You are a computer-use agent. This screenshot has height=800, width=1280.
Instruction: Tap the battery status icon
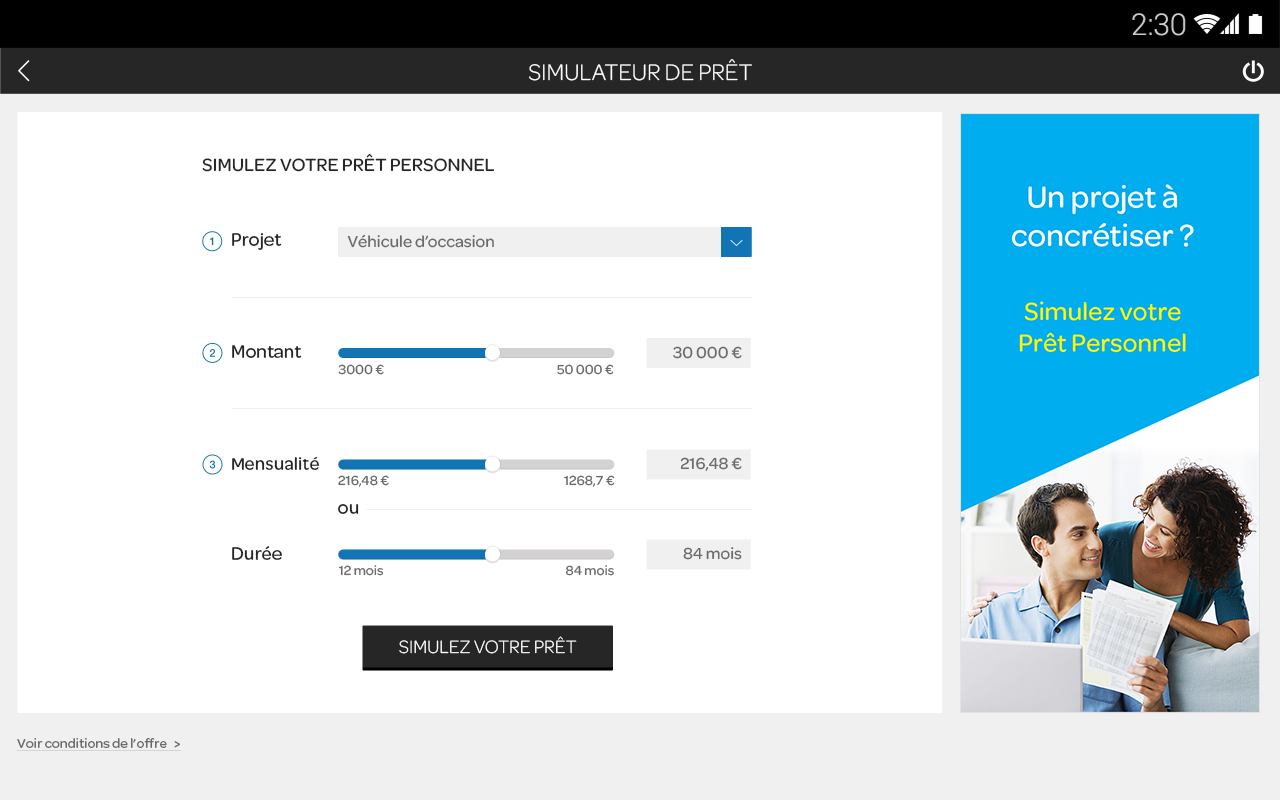tap(1256, 24)
